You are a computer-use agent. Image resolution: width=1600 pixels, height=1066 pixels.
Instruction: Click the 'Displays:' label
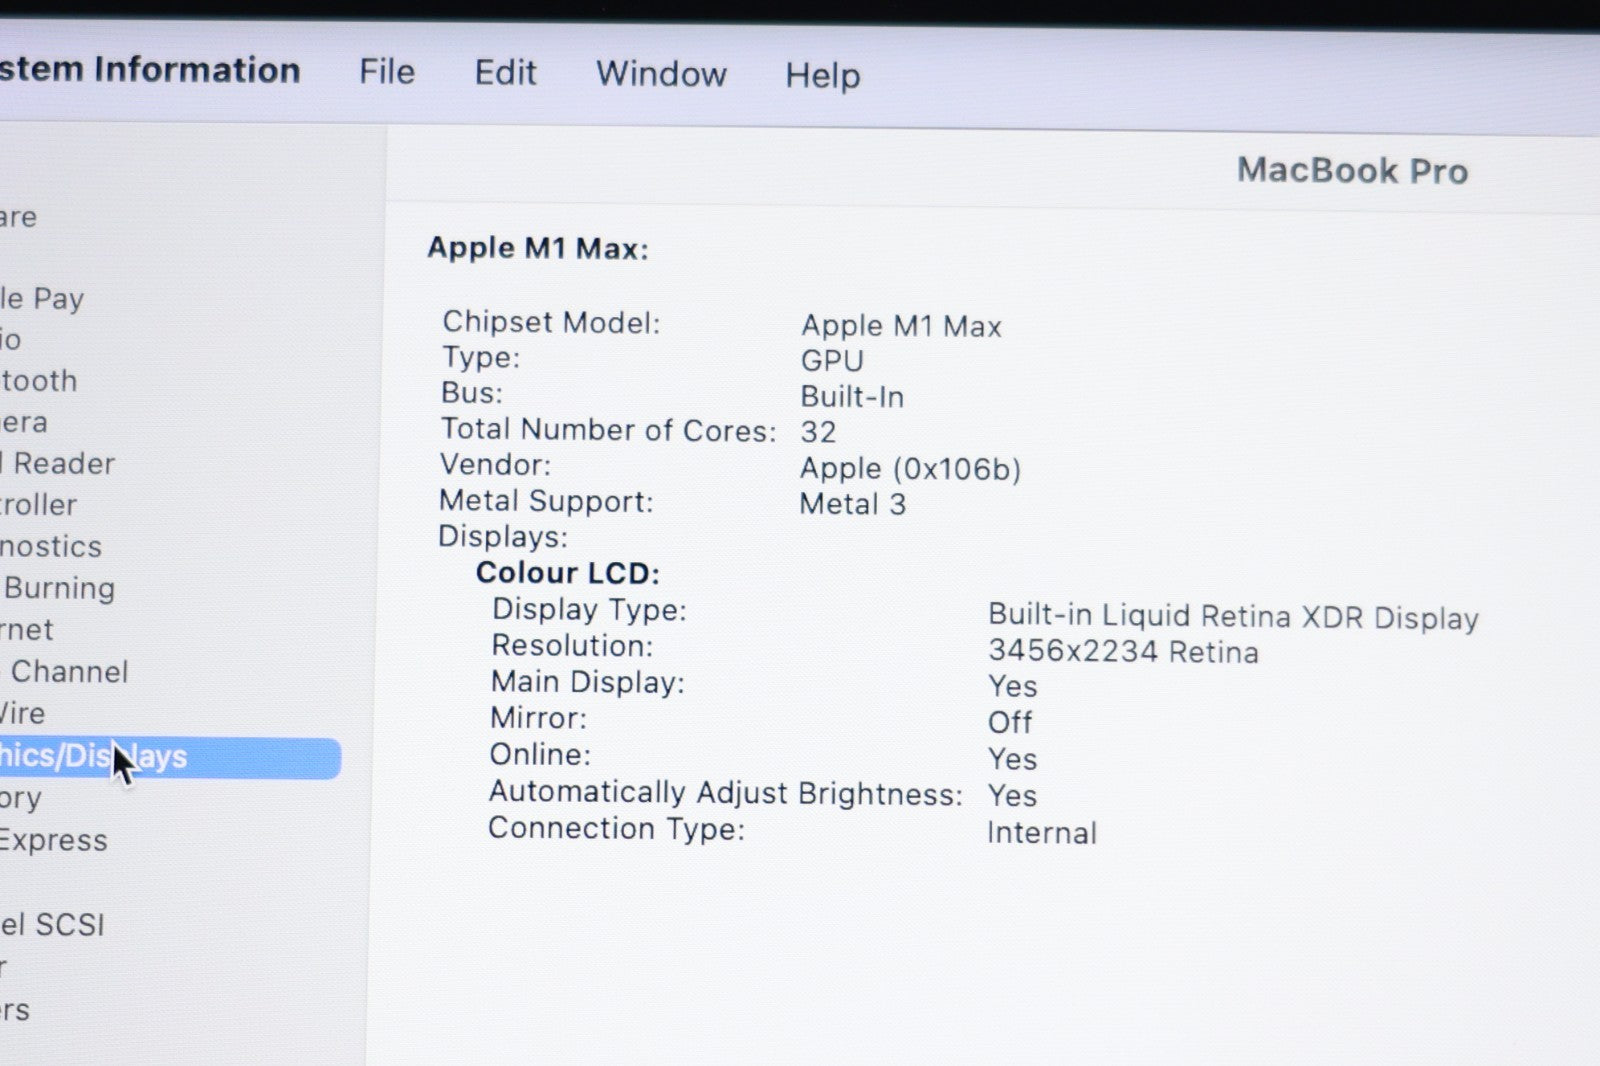pyautogui.click(x=503, y=537)
